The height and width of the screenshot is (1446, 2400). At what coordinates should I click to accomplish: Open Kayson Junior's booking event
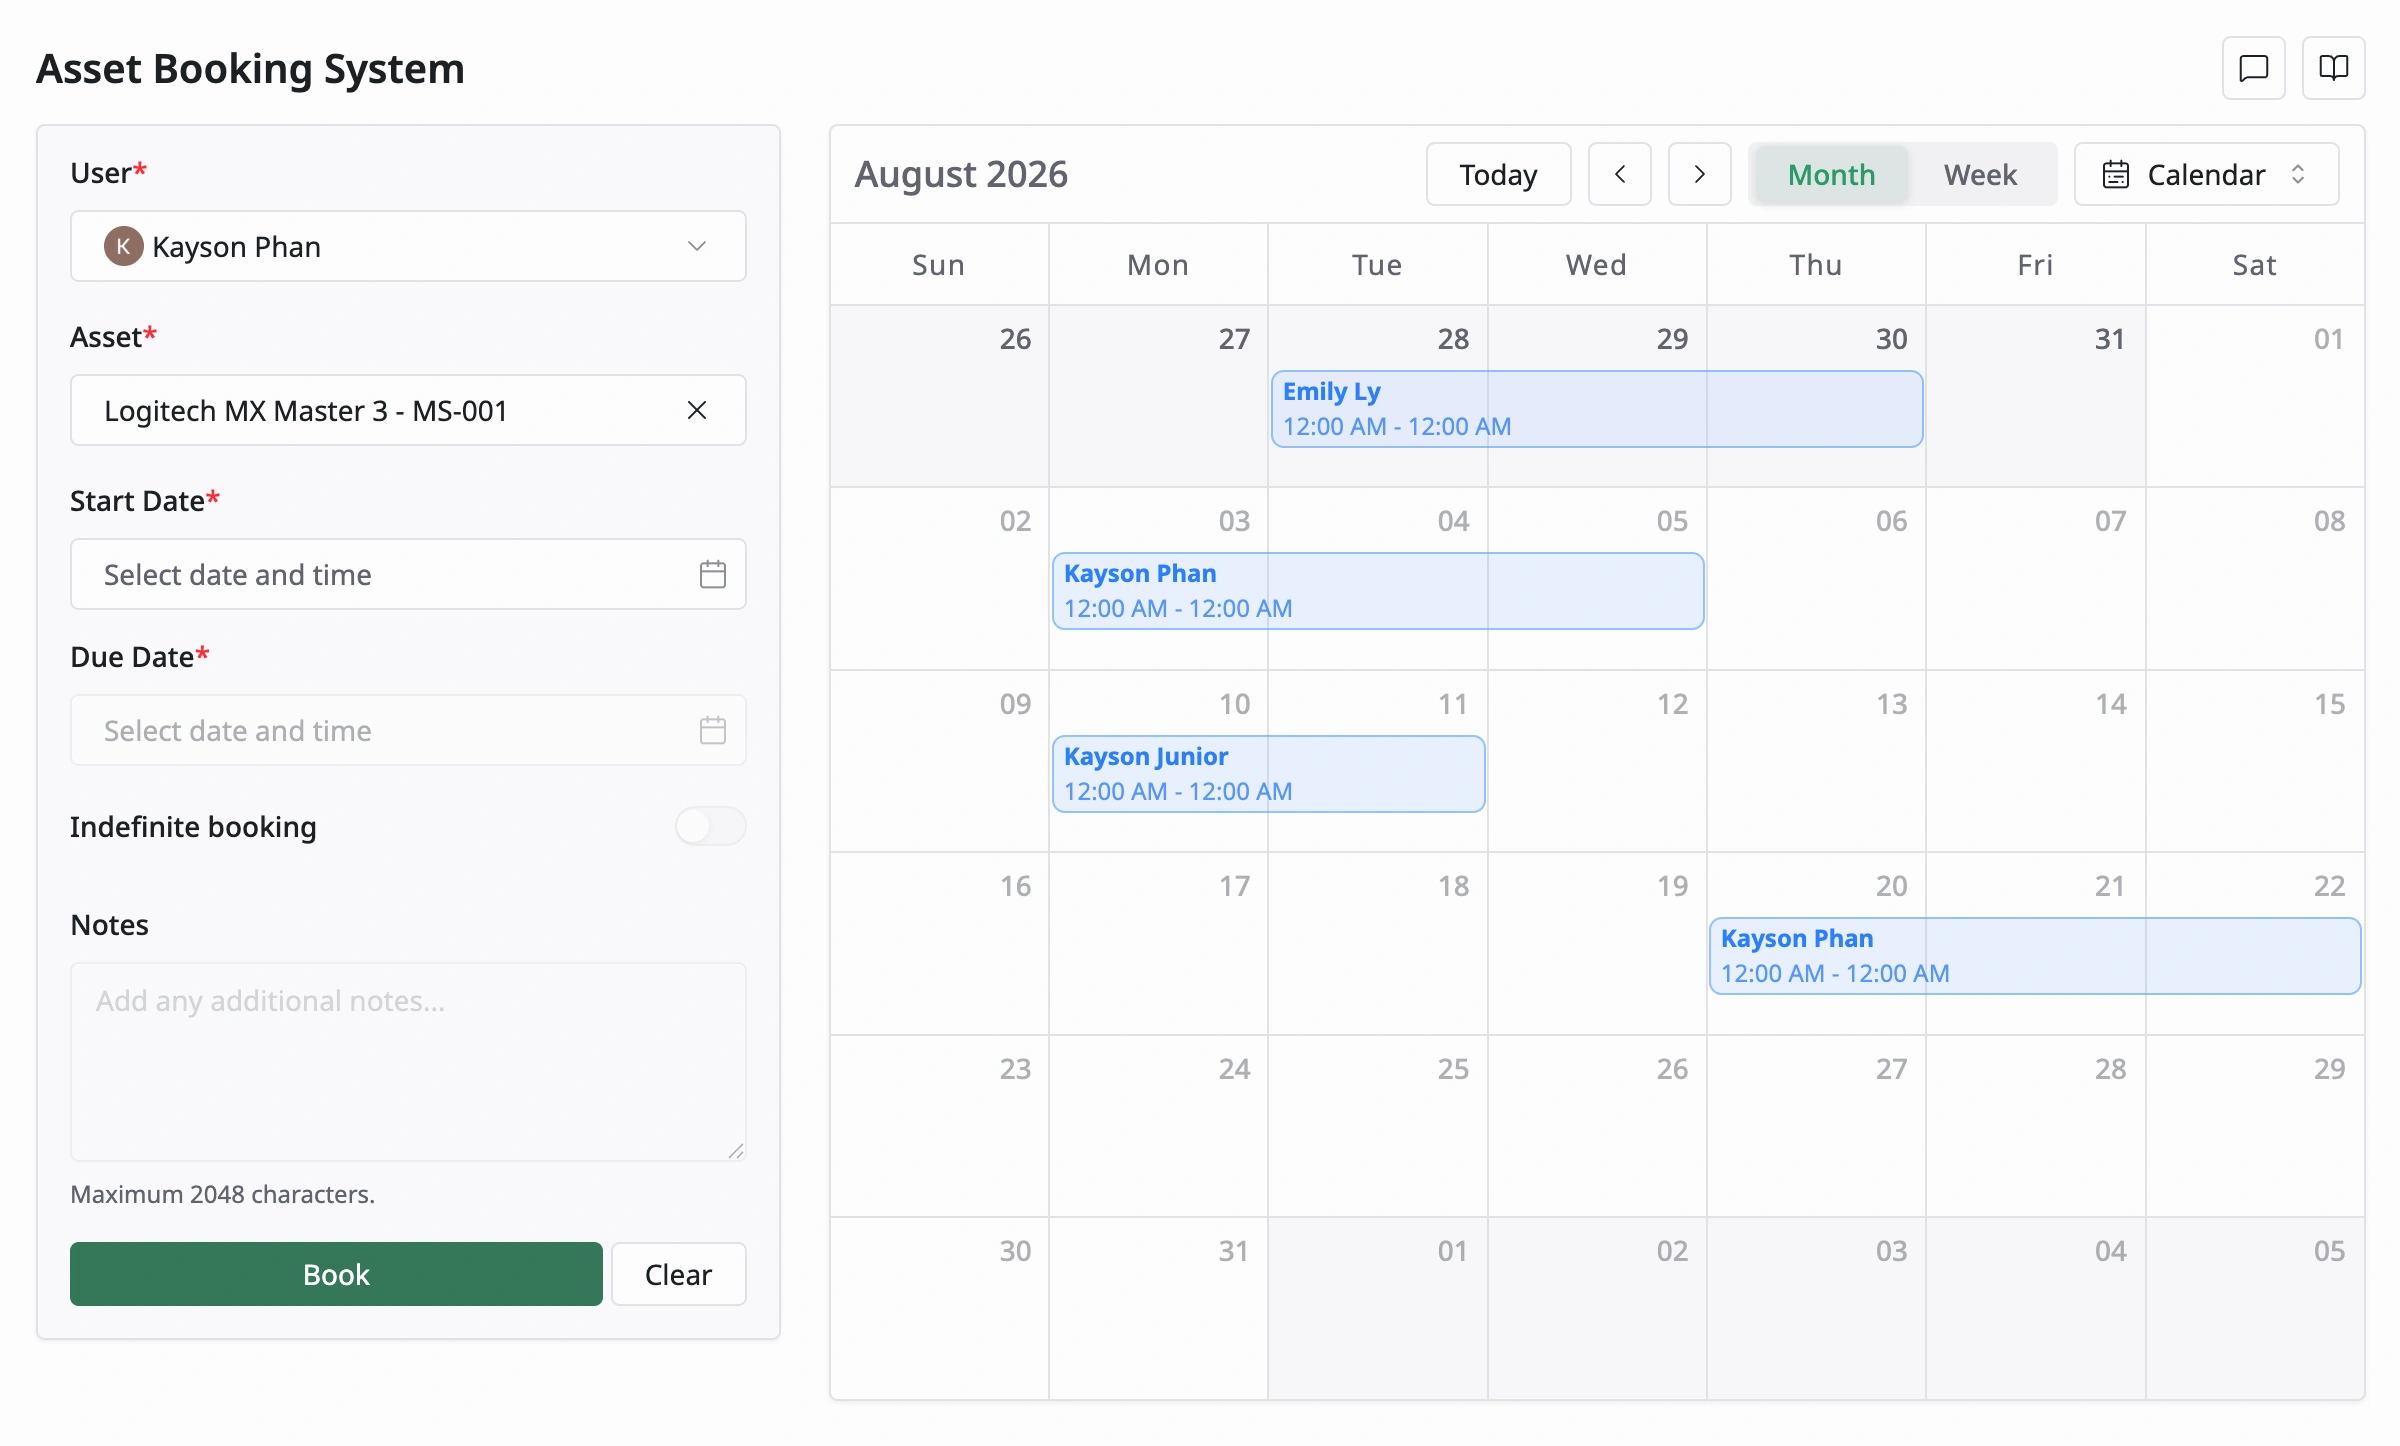pyautogui.click(x=1268, y=773)
